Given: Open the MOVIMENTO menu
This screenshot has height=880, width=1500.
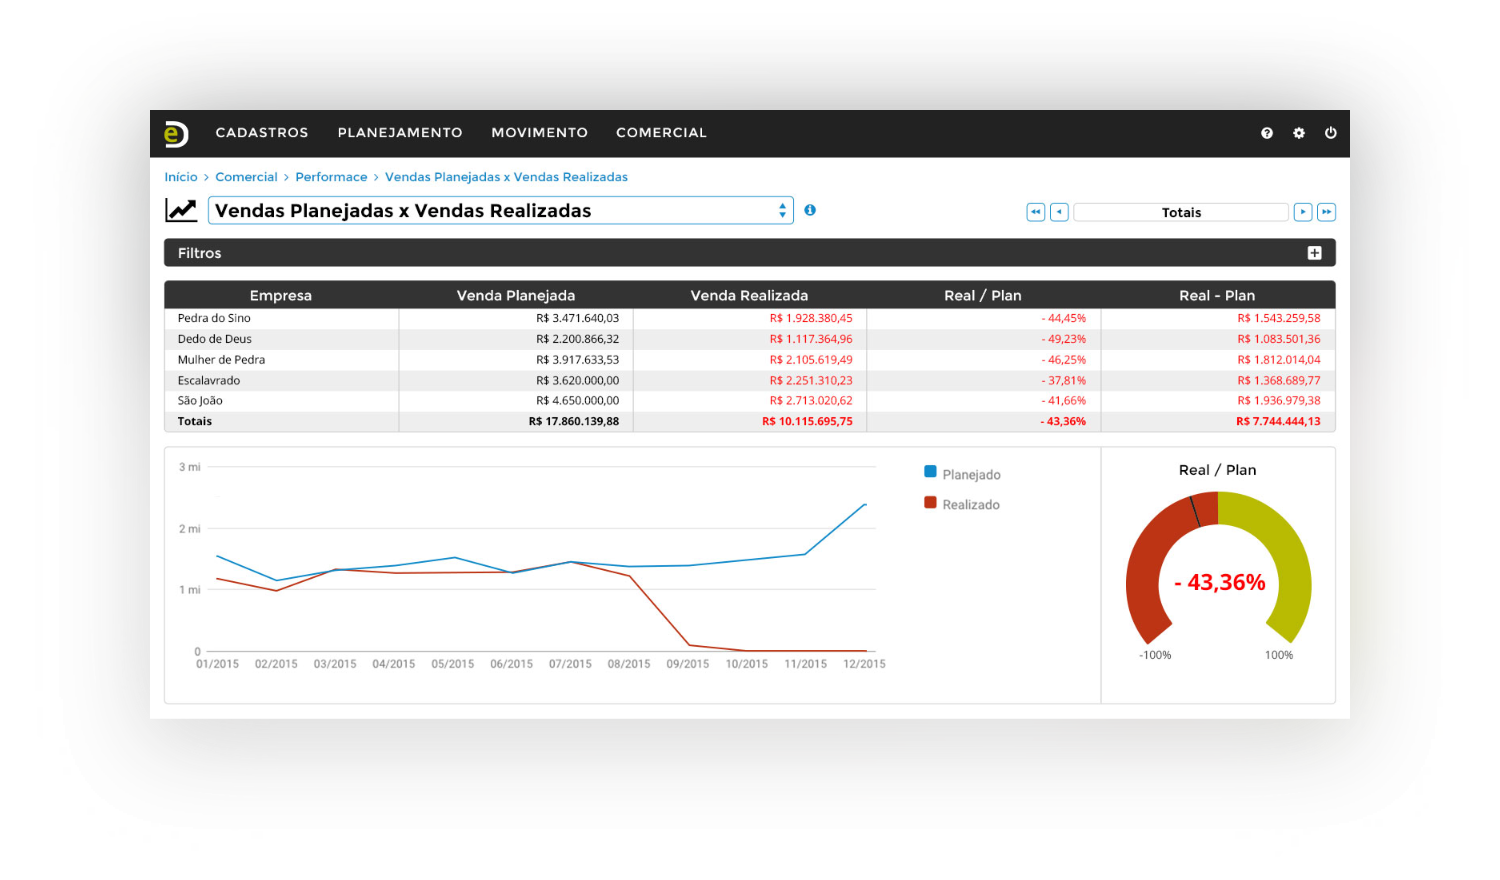Looking at the screenshot, I should click(539, 133).
